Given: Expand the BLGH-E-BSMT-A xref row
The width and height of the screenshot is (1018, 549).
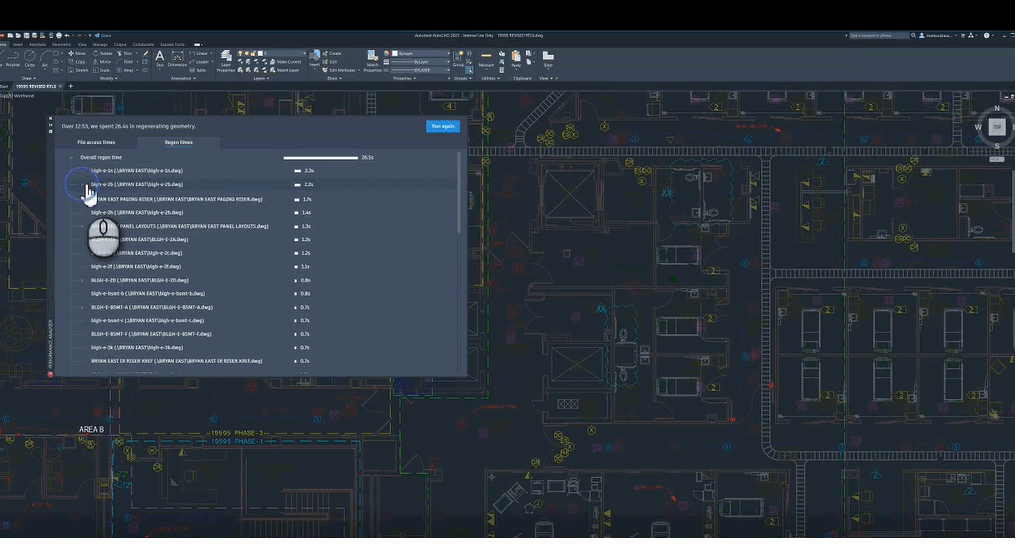Looking at the screenshot, I should tap(82, 307).
